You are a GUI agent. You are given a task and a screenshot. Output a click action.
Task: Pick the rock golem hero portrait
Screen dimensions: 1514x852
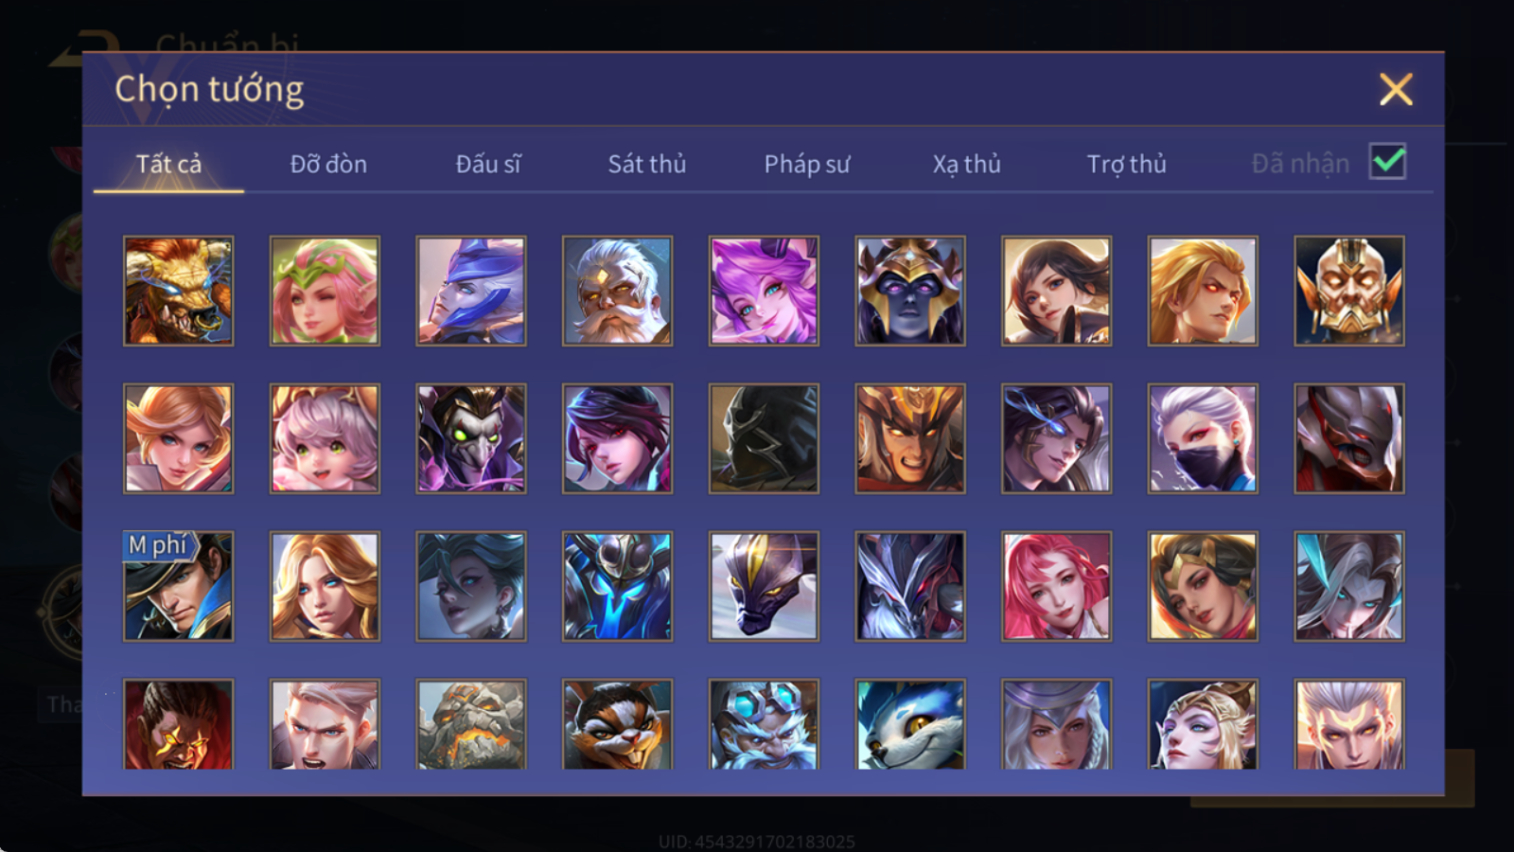click(x=471, y=724)
